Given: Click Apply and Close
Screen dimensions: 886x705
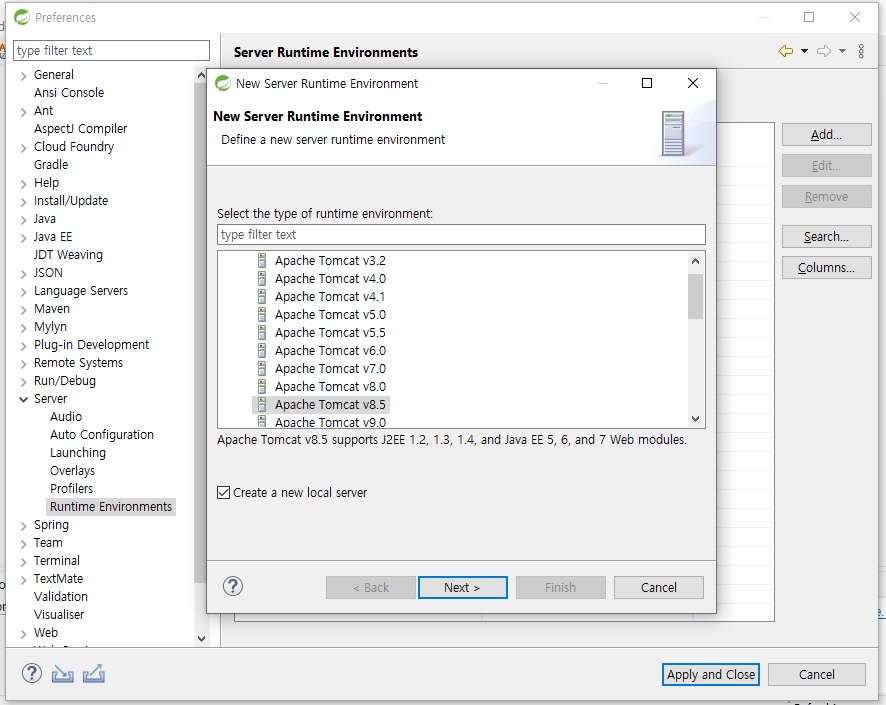Looking at the screenshot, I should 710,674.
